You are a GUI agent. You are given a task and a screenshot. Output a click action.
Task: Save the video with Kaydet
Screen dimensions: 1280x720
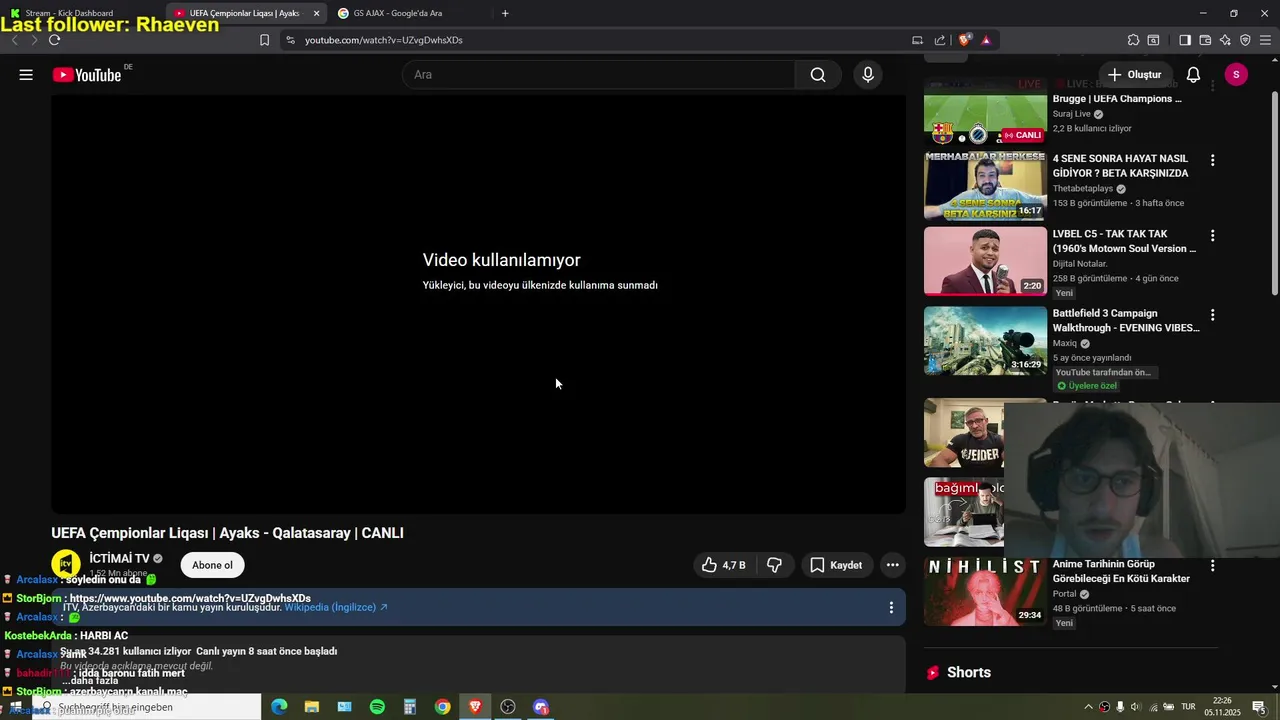click(836, 565)
